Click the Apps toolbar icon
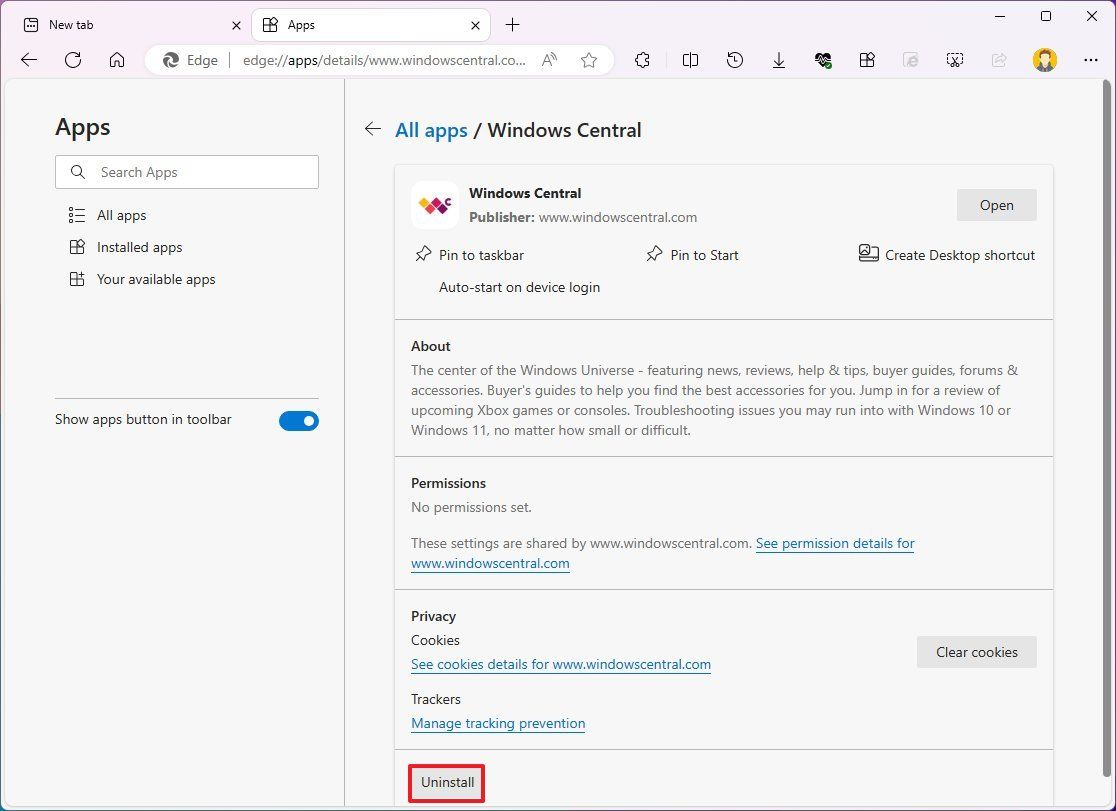Image resolution: width=1116 pixels, height=811 pixels. pos(867,60)
